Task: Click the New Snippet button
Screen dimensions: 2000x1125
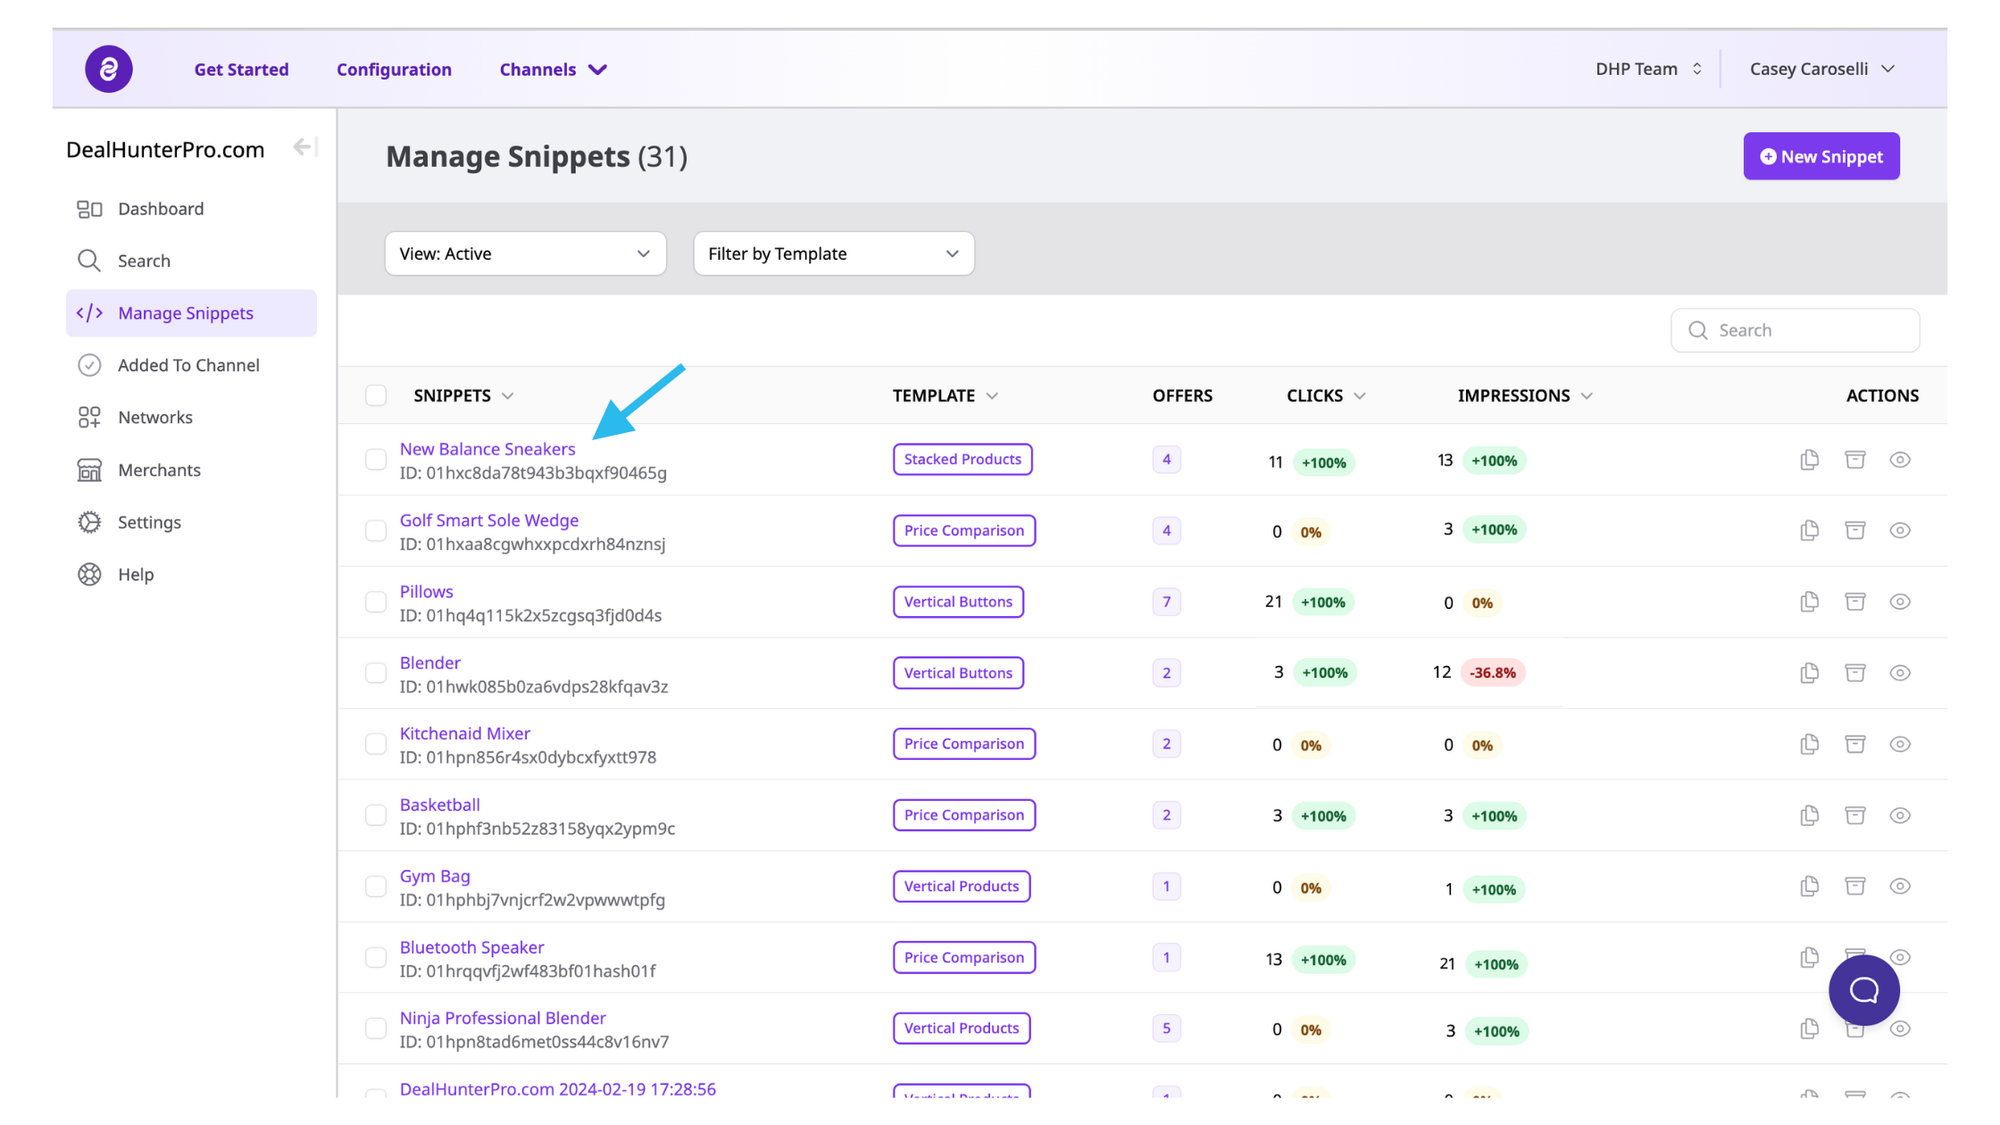Action: coord(1821,157)
